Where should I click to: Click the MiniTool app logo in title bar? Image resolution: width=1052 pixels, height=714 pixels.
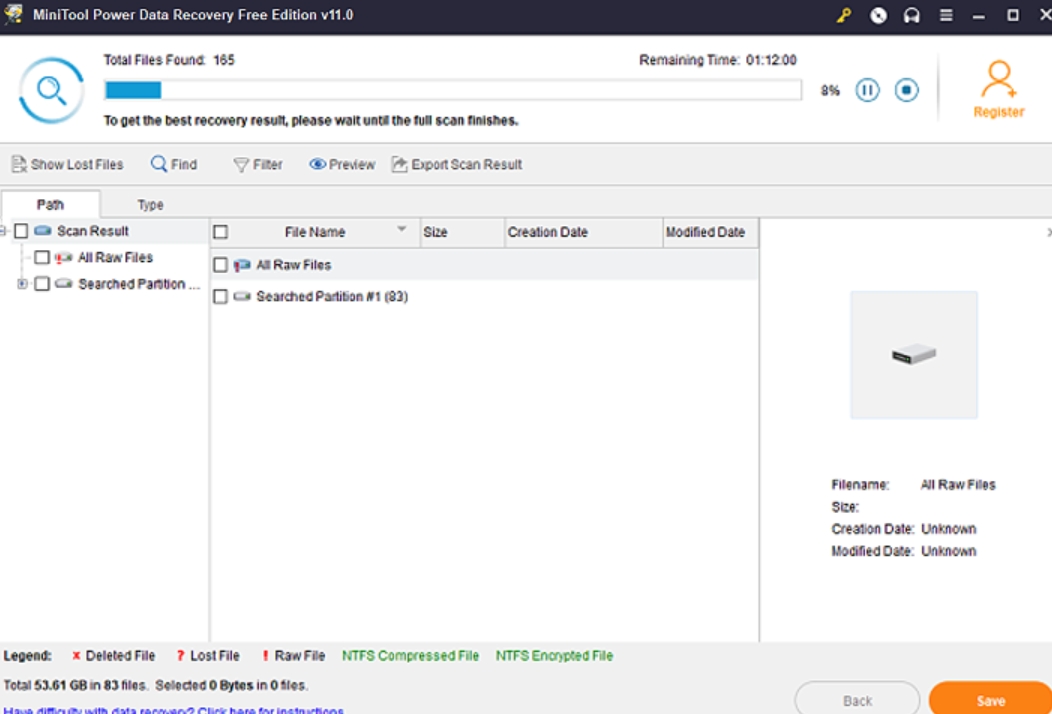click(x=13, y=15)
